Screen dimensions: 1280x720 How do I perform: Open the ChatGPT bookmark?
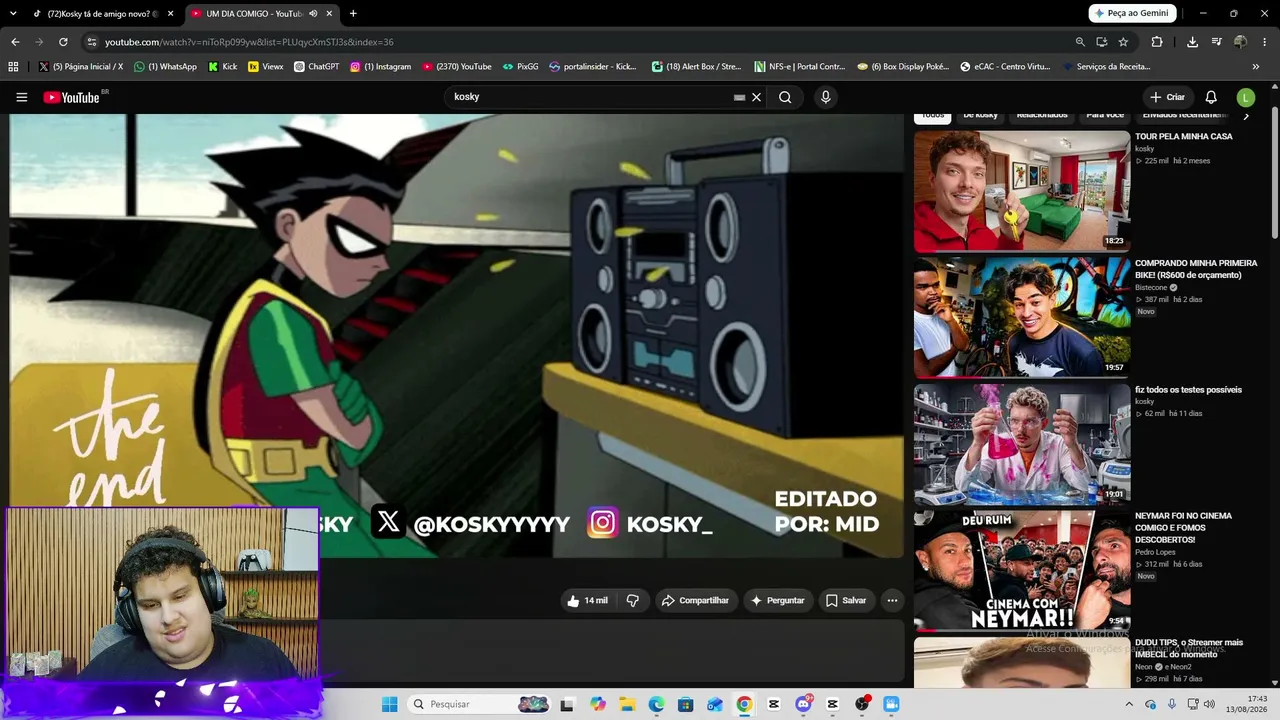[316, 67]
